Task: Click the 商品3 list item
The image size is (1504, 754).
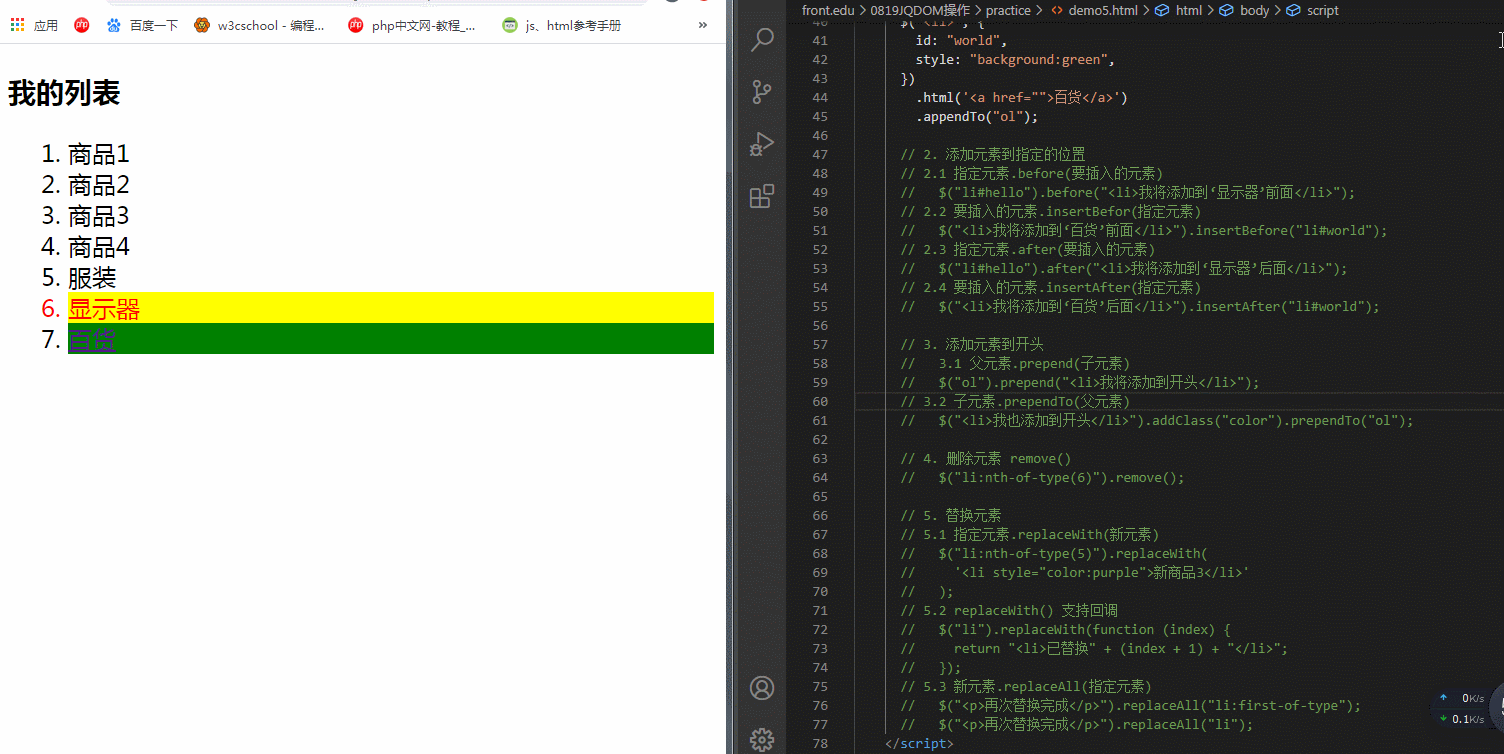Action: (x=98, y=216)
